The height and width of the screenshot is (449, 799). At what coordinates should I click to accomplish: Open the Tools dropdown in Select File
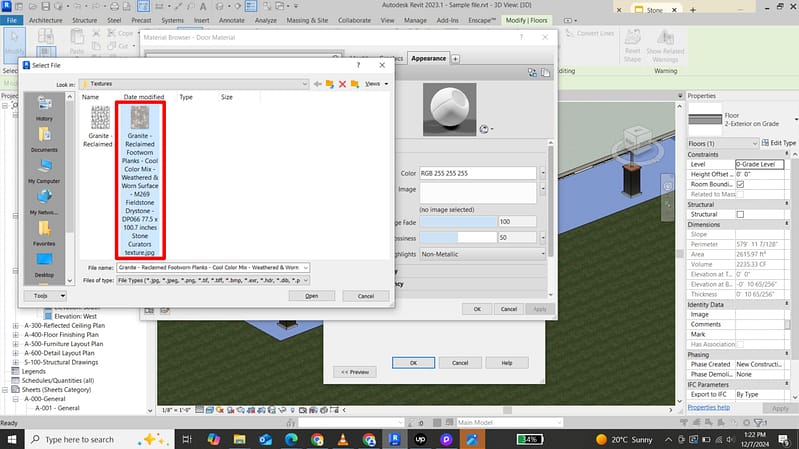pyautogui.click(x=45, y=296)
